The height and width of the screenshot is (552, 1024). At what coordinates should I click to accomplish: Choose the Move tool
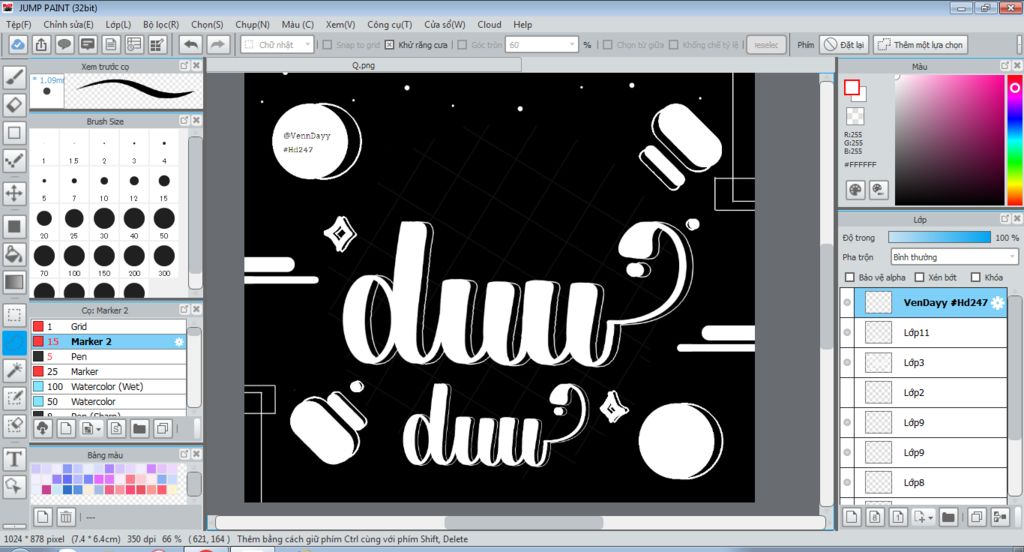point(14,193)
